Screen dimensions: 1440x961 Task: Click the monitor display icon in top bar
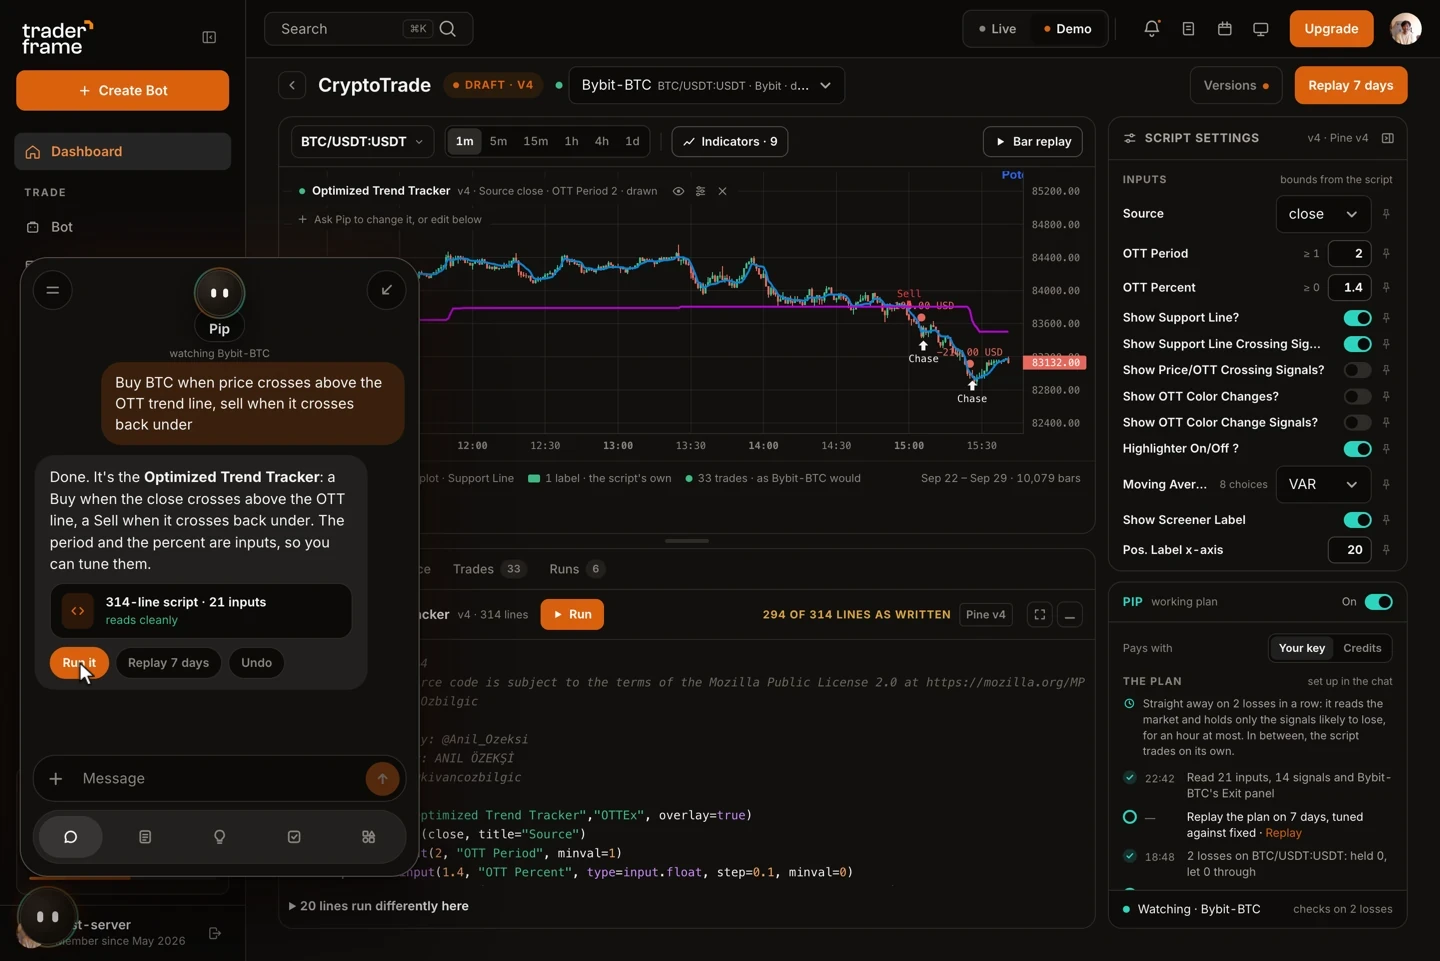click(1260, 29)
